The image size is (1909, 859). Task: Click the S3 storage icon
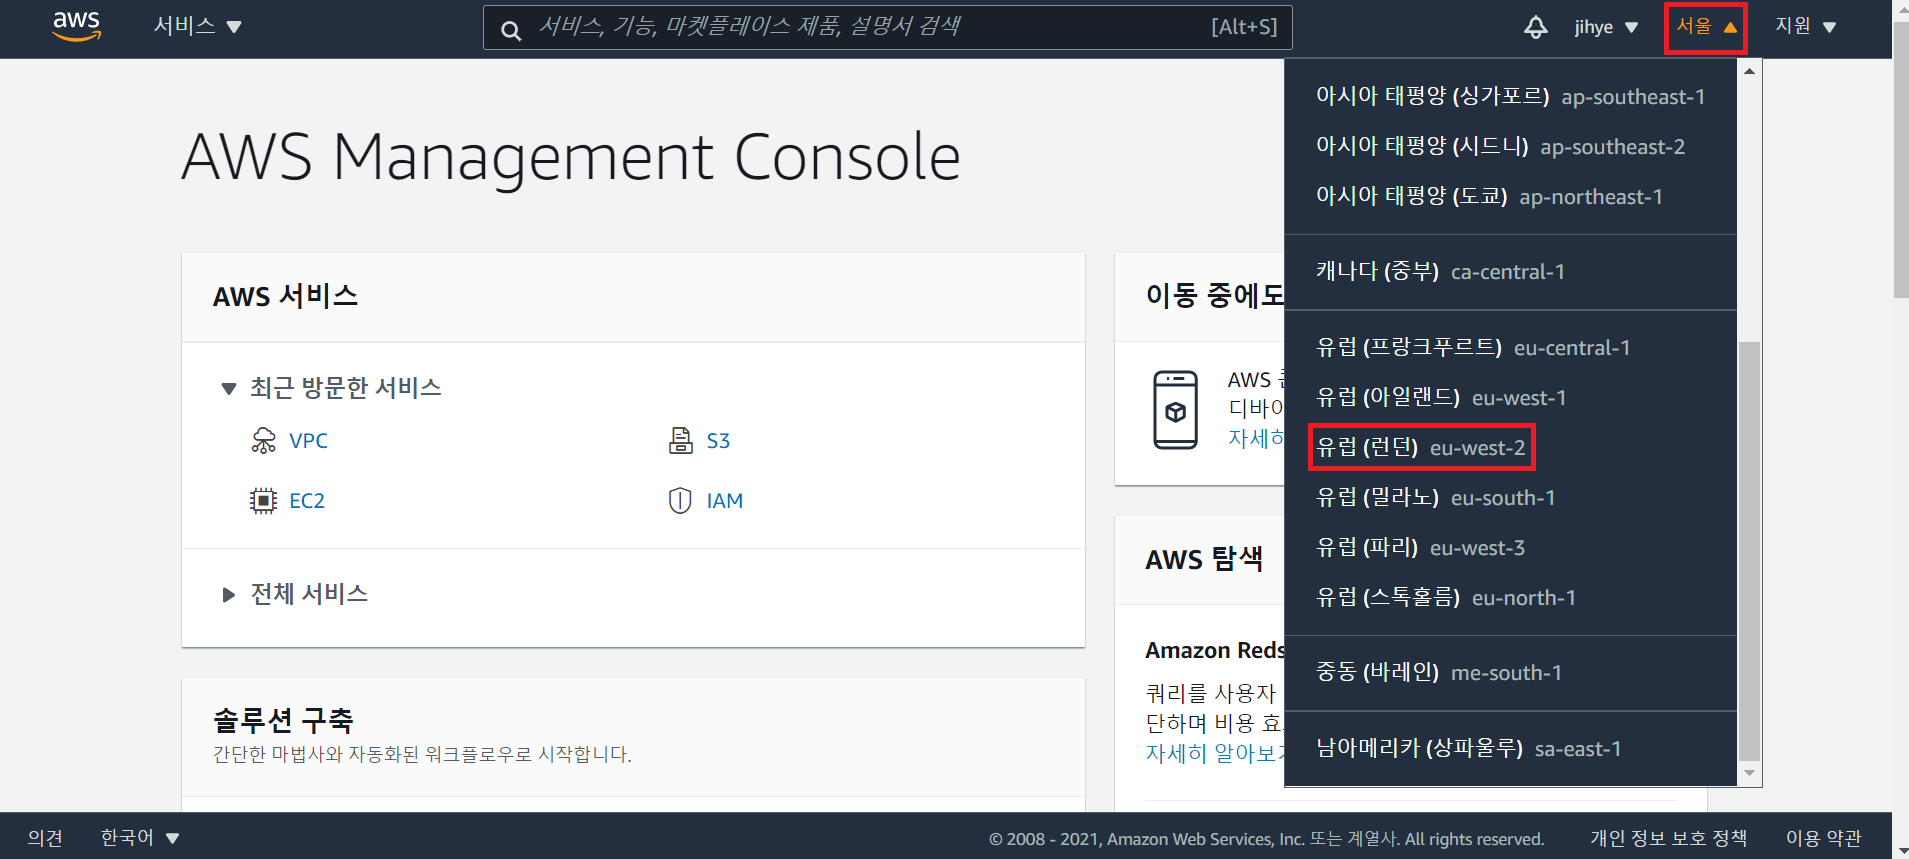[x=681, y=441]
